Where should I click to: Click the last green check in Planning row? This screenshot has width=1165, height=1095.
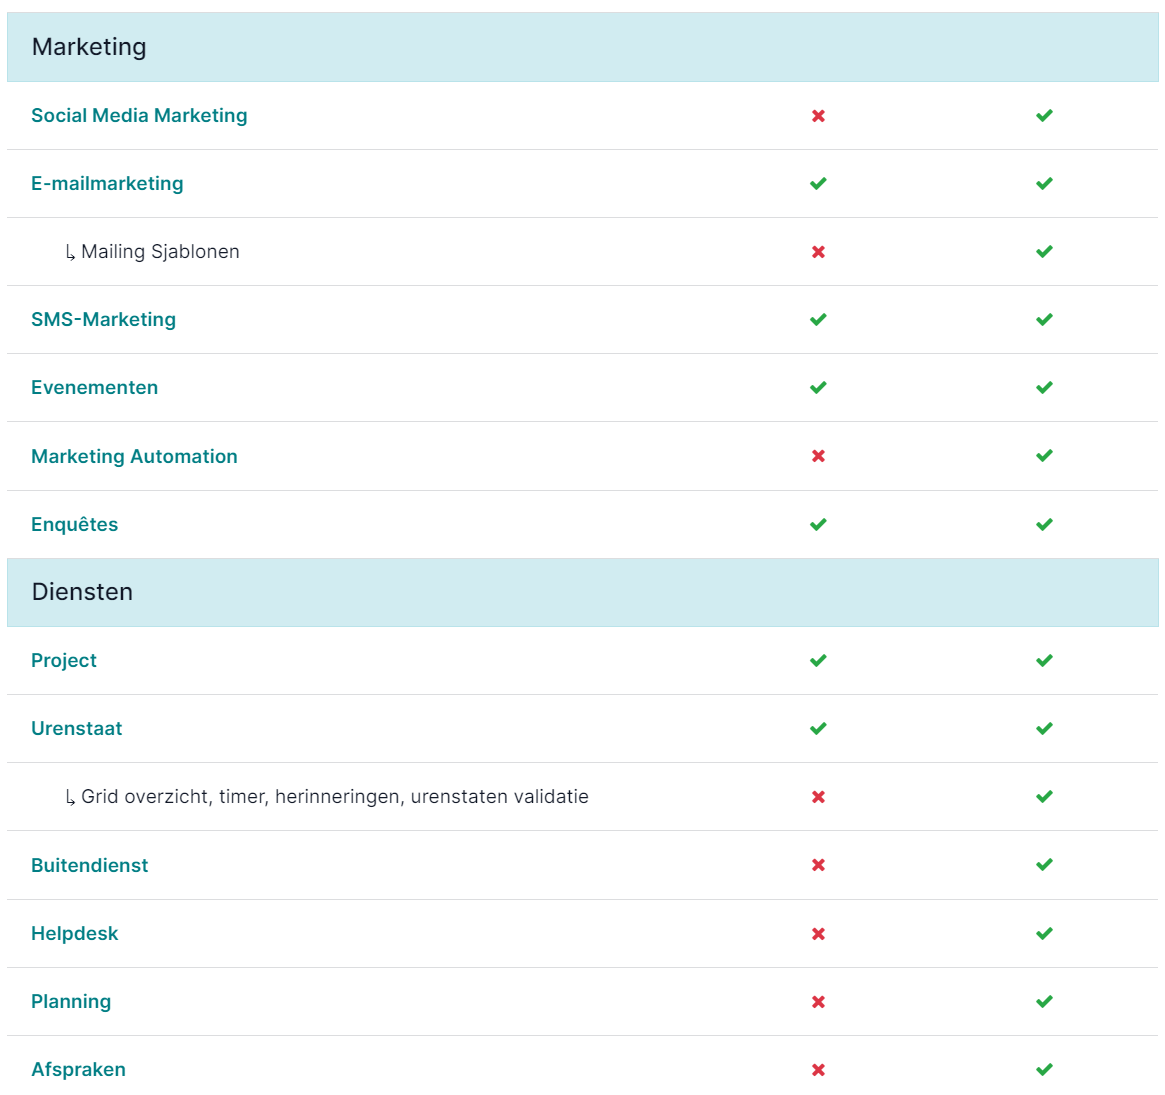1044,1001
